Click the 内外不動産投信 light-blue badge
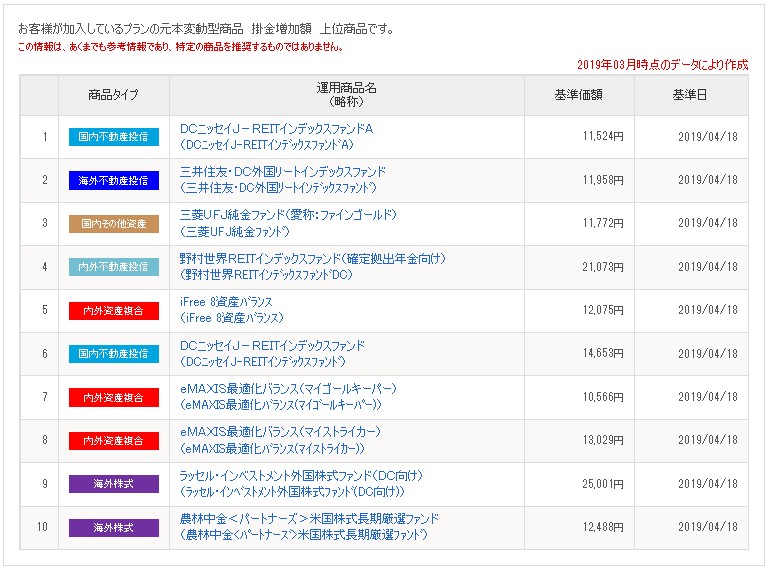This screenshot has width=769, height=570. (114, 267)
